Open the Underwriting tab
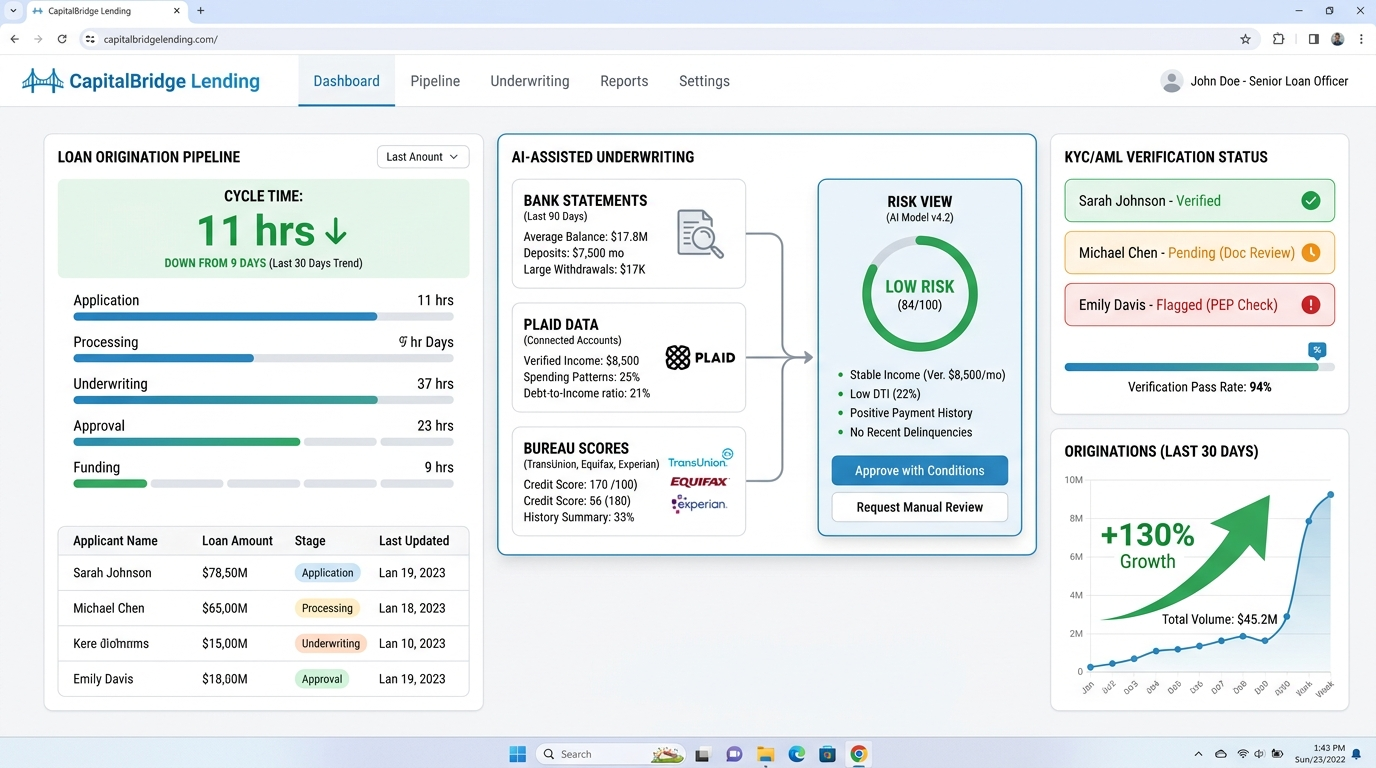This screenshot has width=1376, height=768. coord(530,81)
